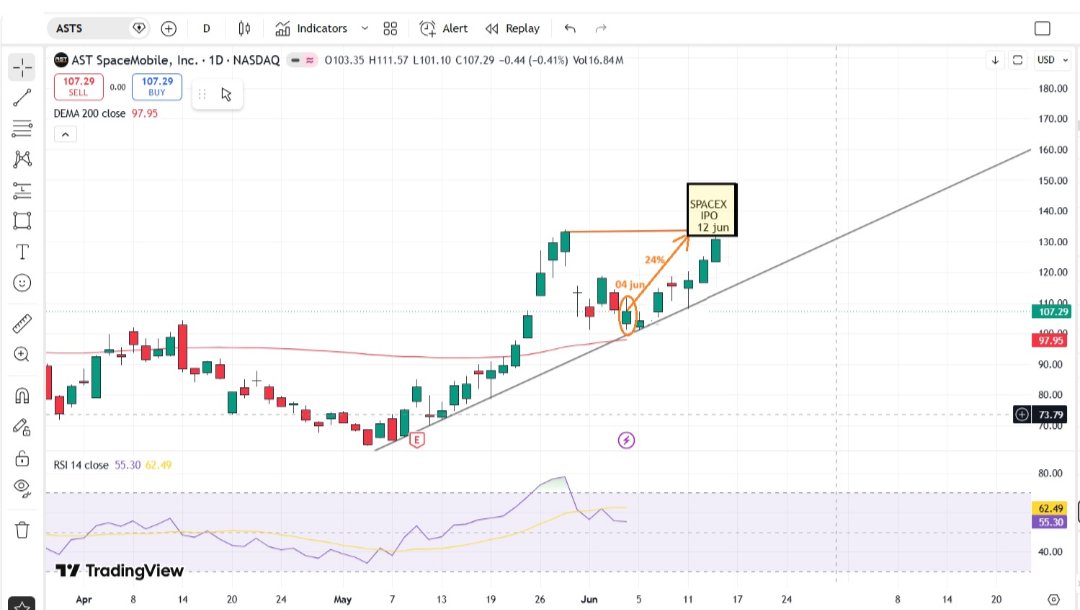Open chart settings gear at bottom right
The width and height of the screenshot is (1080, 610).
pyautogui.click(x=1053, y=599)
